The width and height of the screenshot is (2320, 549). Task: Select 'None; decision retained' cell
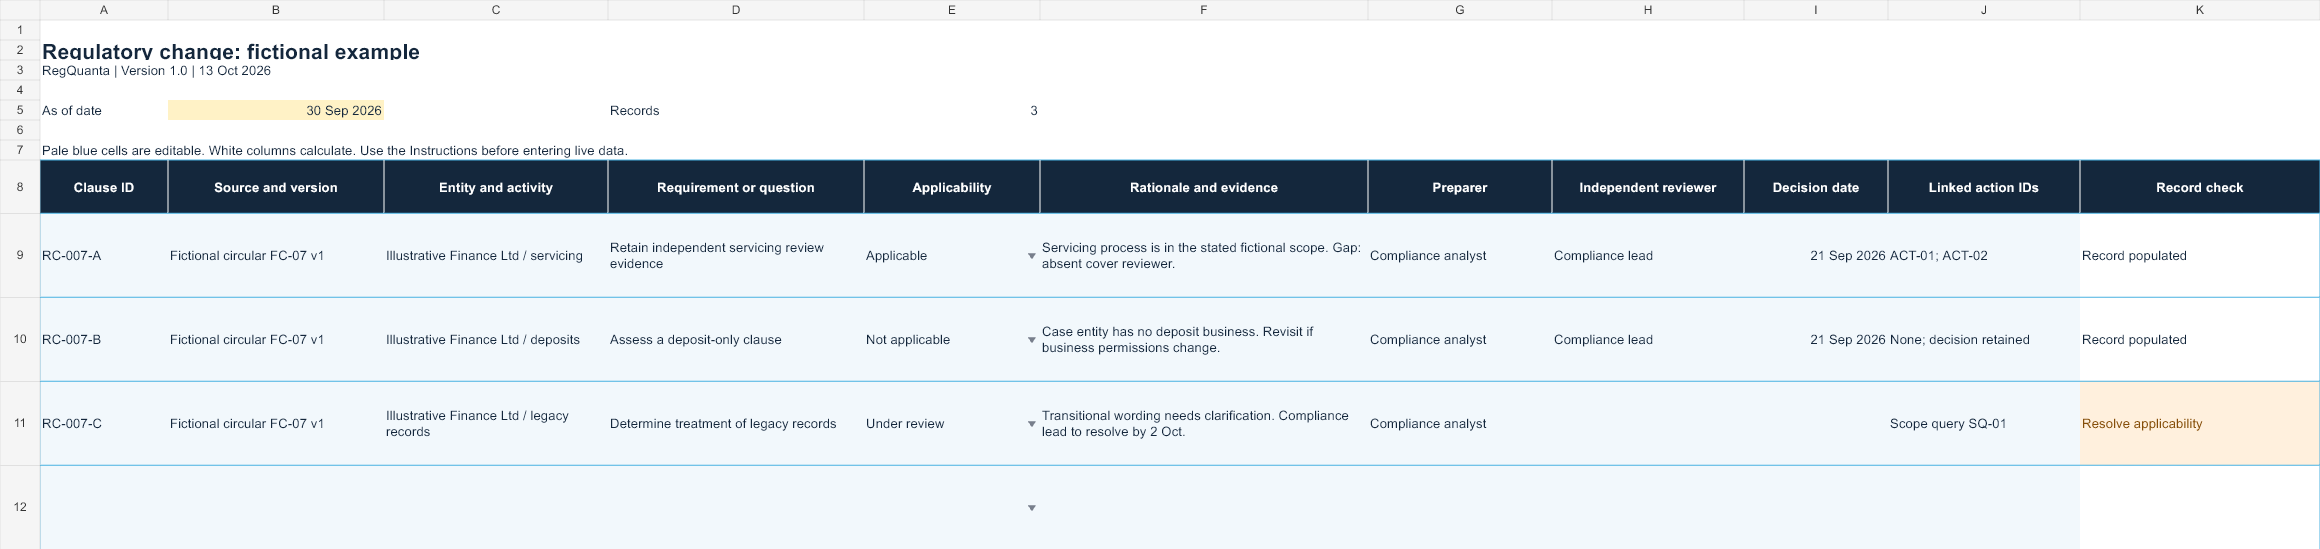(x=1984, y=339)
